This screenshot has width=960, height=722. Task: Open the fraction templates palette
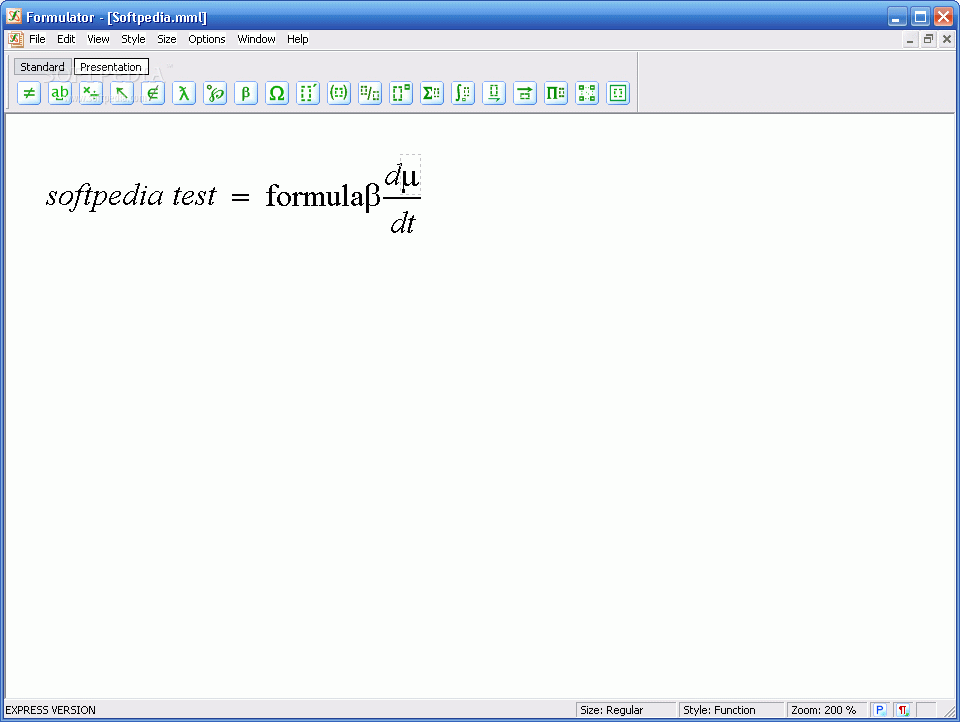[370, 93]
